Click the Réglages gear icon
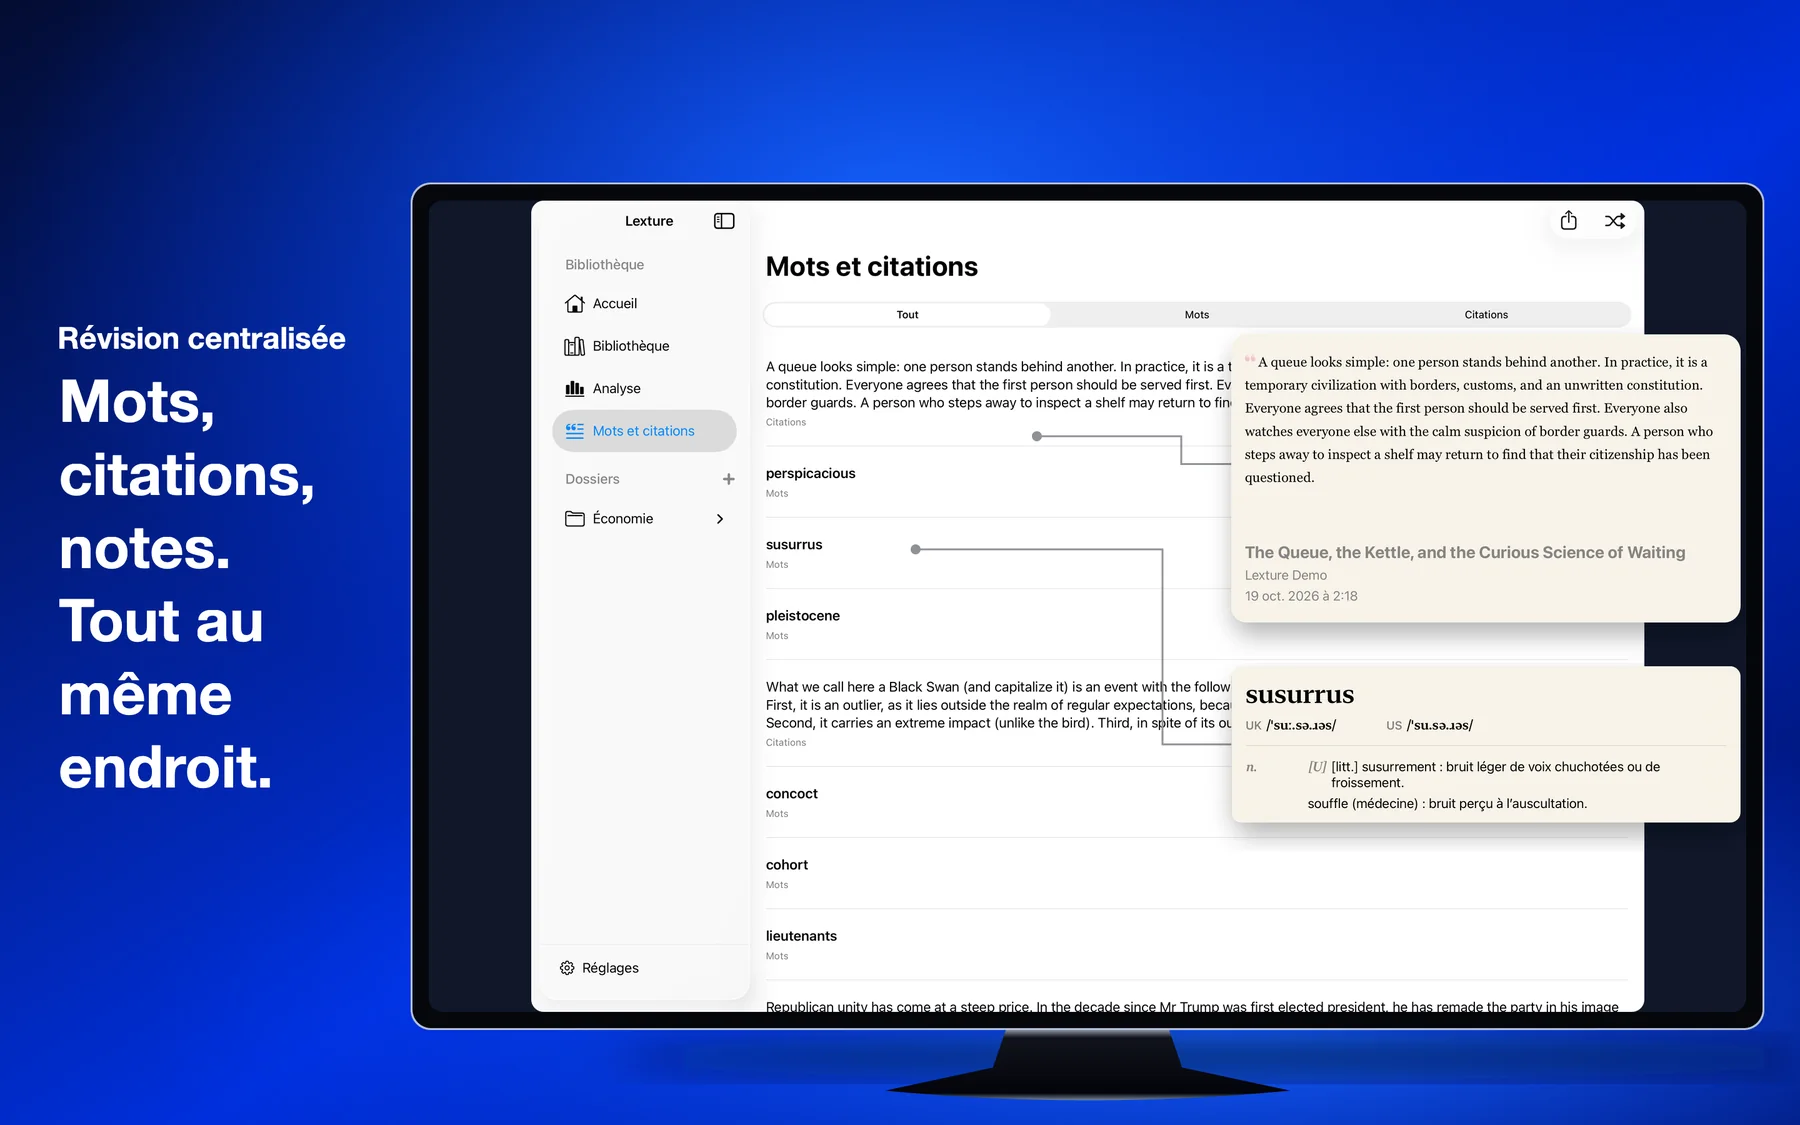This screenshot has height=1125, width=1800. tap(567, 968)
